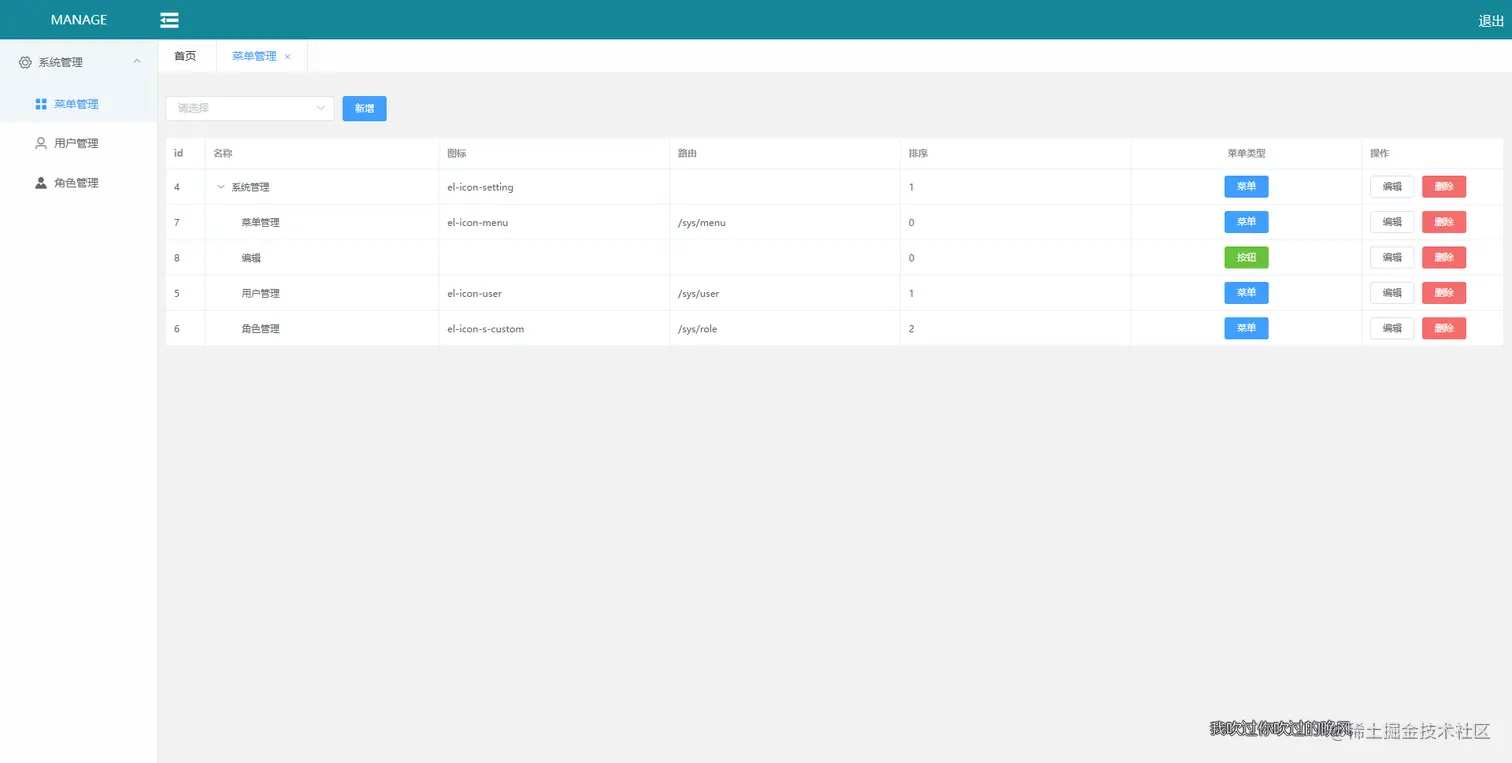This screenshot has width=1512, height=763.
Task: Open 角色管理 in the sidebar
Action: [79, 183]
